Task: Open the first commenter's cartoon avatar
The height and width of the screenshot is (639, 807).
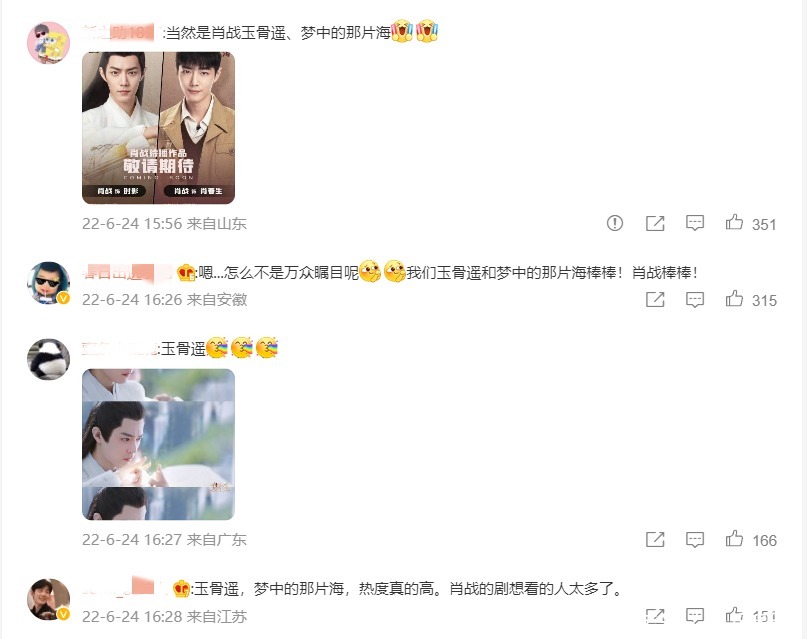Action: coord(48,43)
